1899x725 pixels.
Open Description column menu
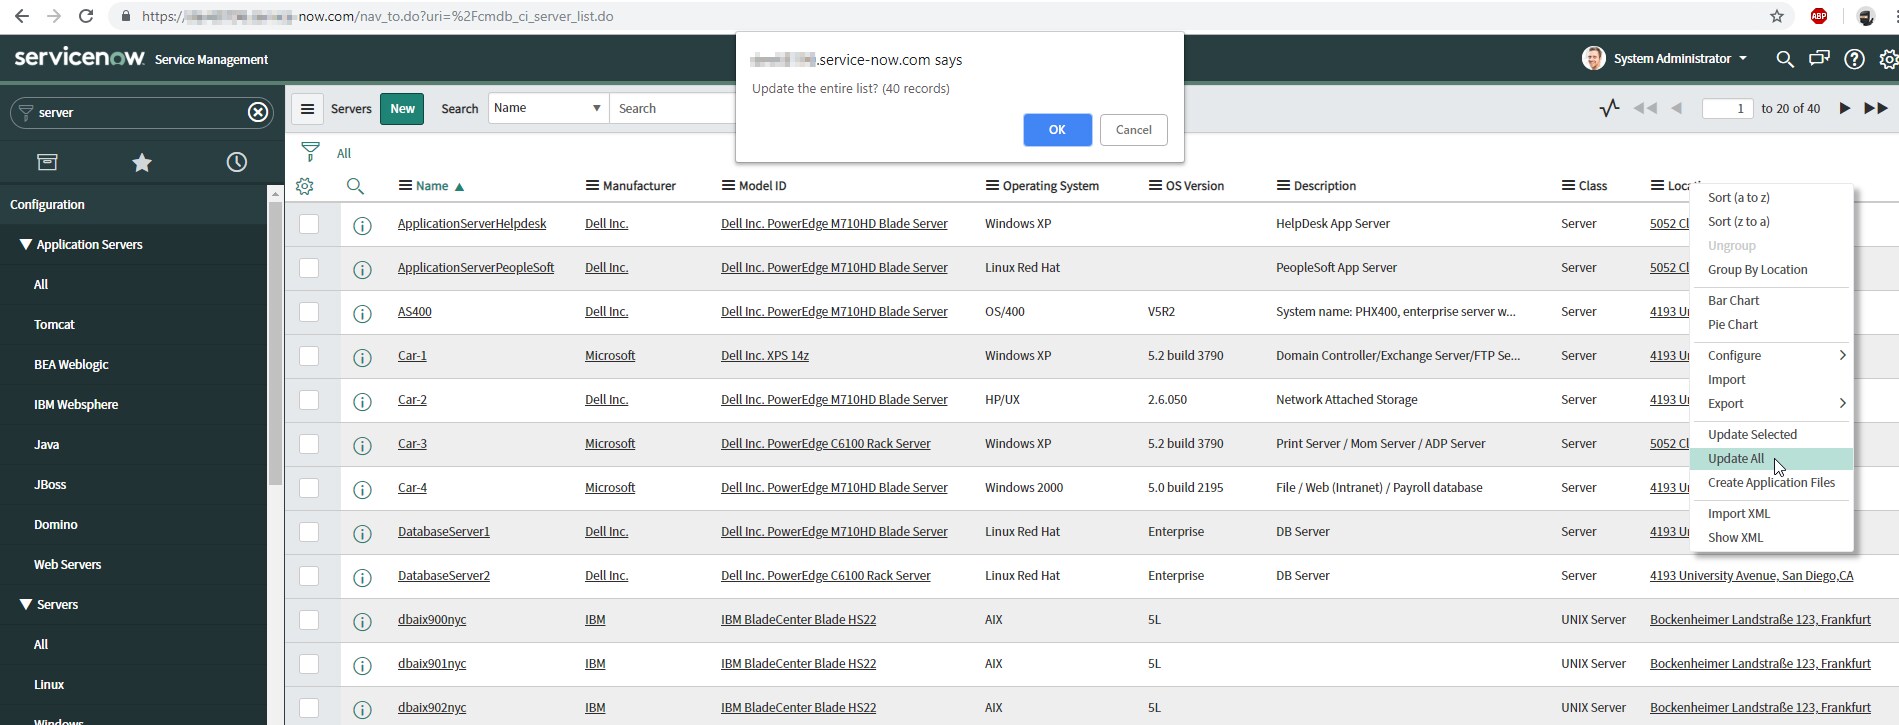[x=1283, y=186]
